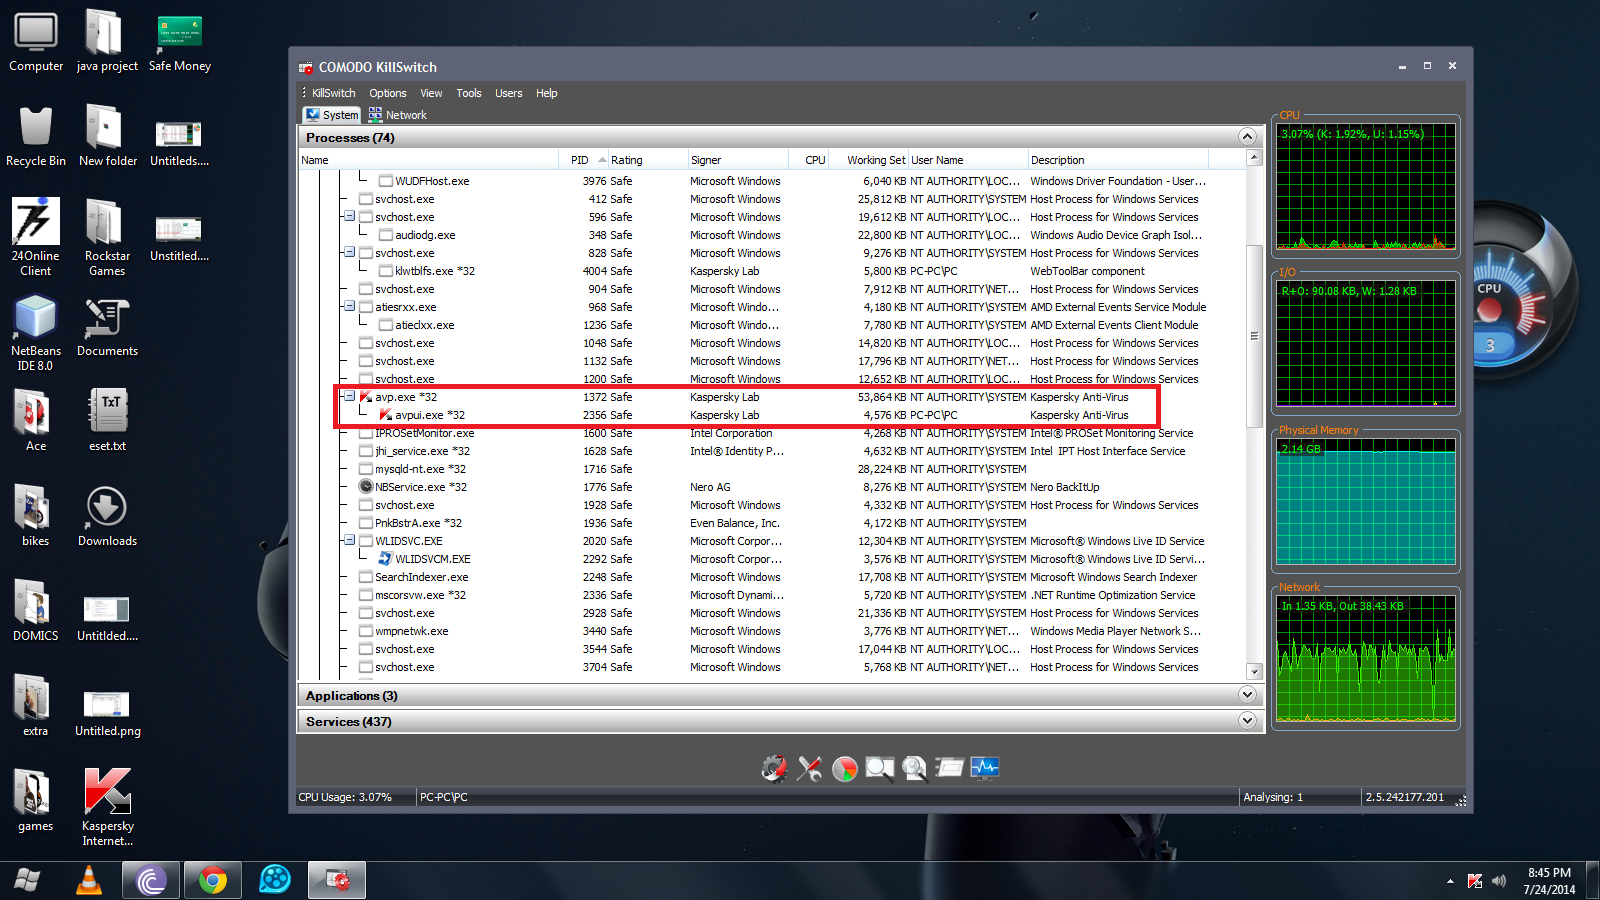Click the CPU Usage: 3.07% status text
Screen dimensions: 1600x900
(345, 797)
